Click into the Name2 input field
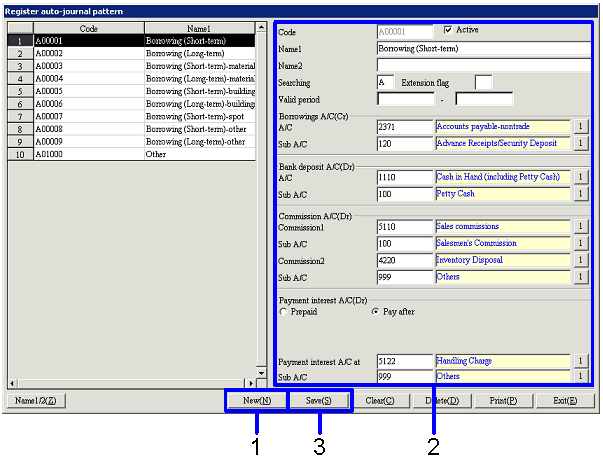The height and width of the screenshot is (464, 603). point(483,64)
